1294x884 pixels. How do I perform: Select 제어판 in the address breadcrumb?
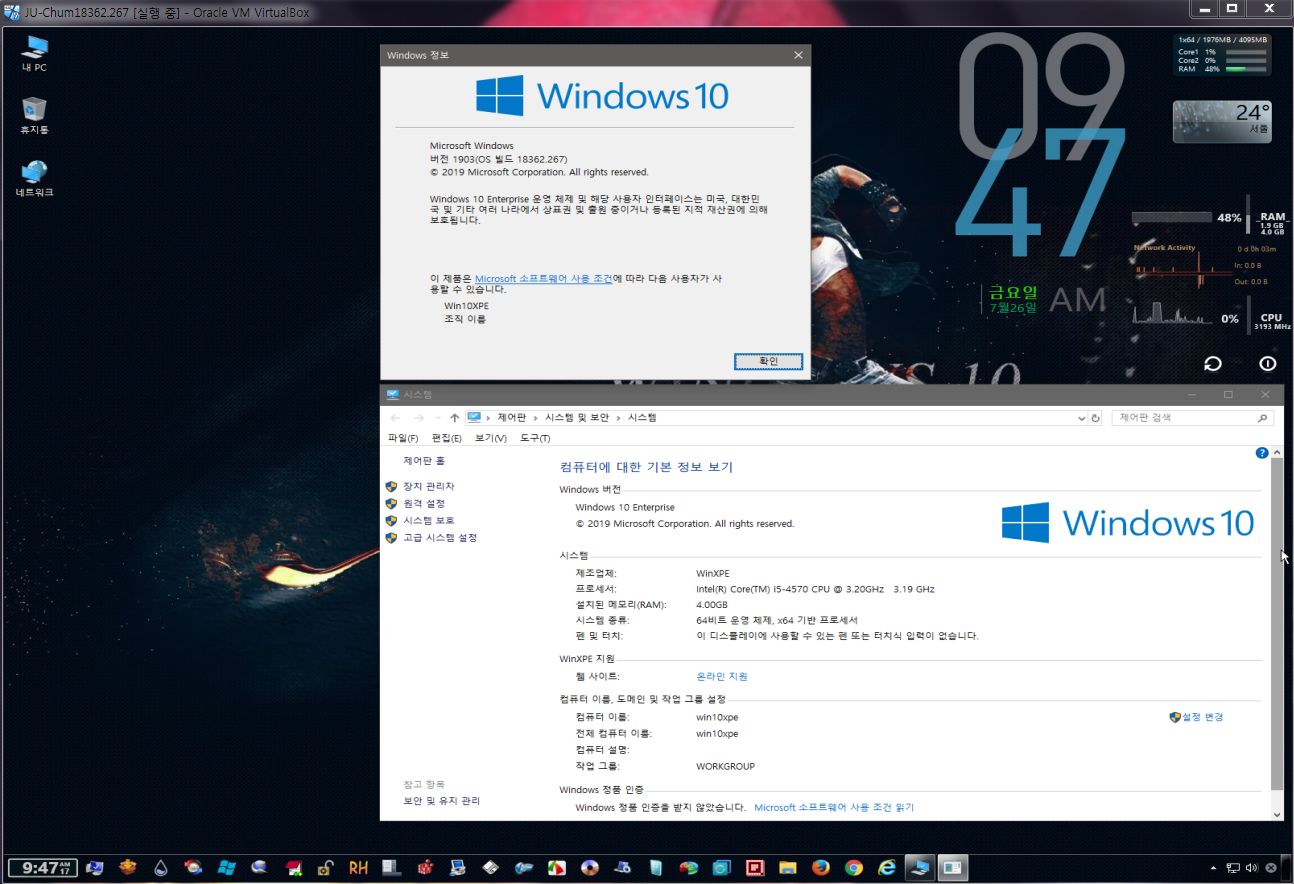coord(512,418)
